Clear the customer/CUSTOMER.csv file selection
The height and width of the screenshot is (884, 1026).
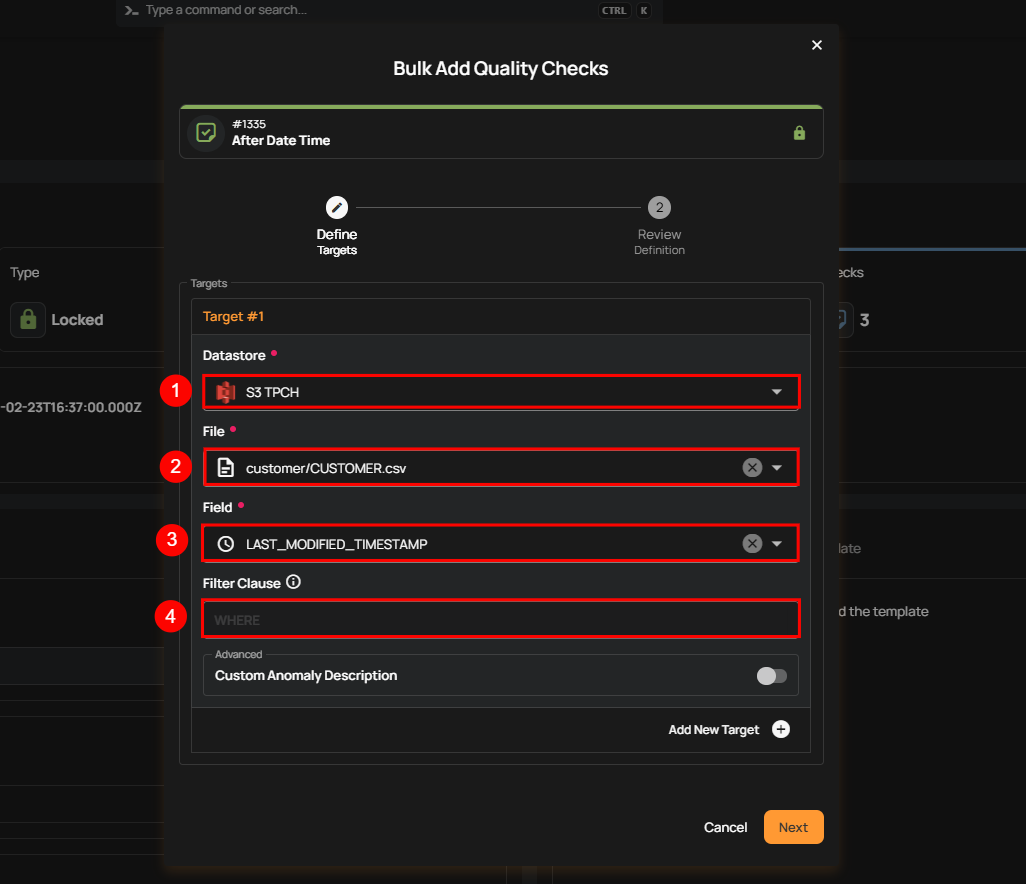point(752,468)
